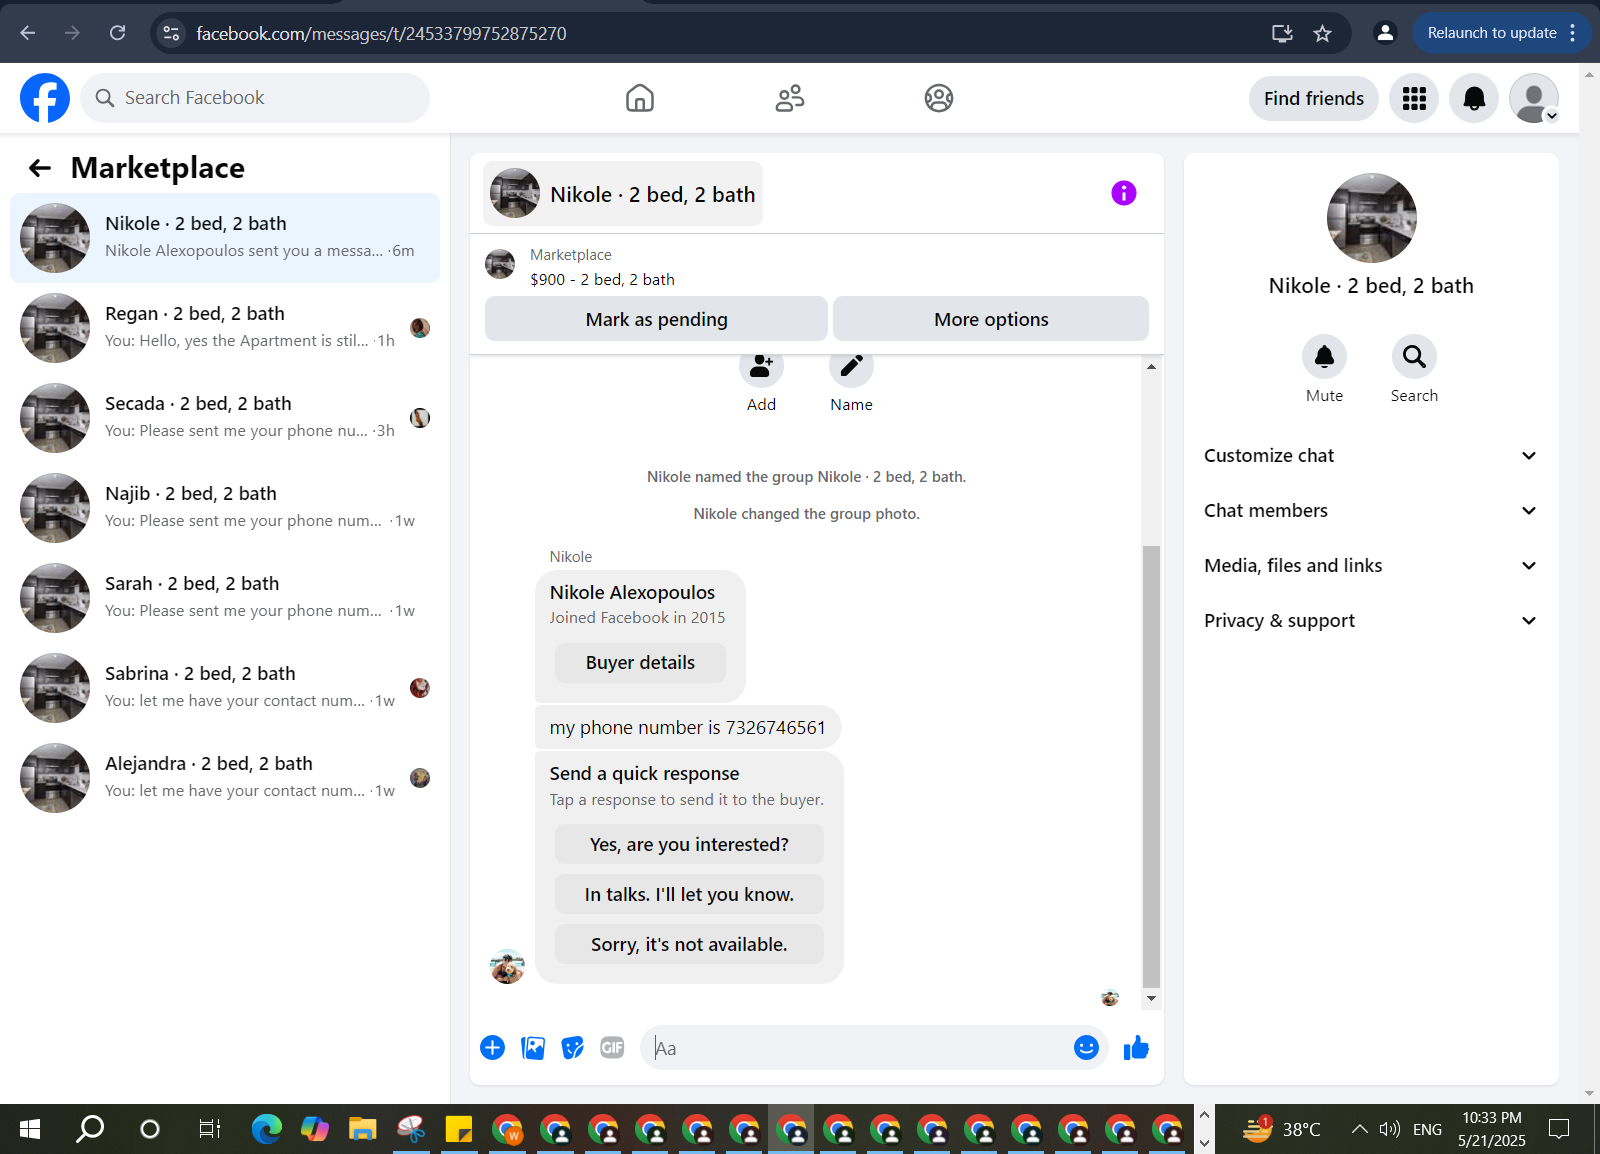Expand Privacy & support section
The width and height of the screenshot is (1600, 1154).
click(1370, 621)
